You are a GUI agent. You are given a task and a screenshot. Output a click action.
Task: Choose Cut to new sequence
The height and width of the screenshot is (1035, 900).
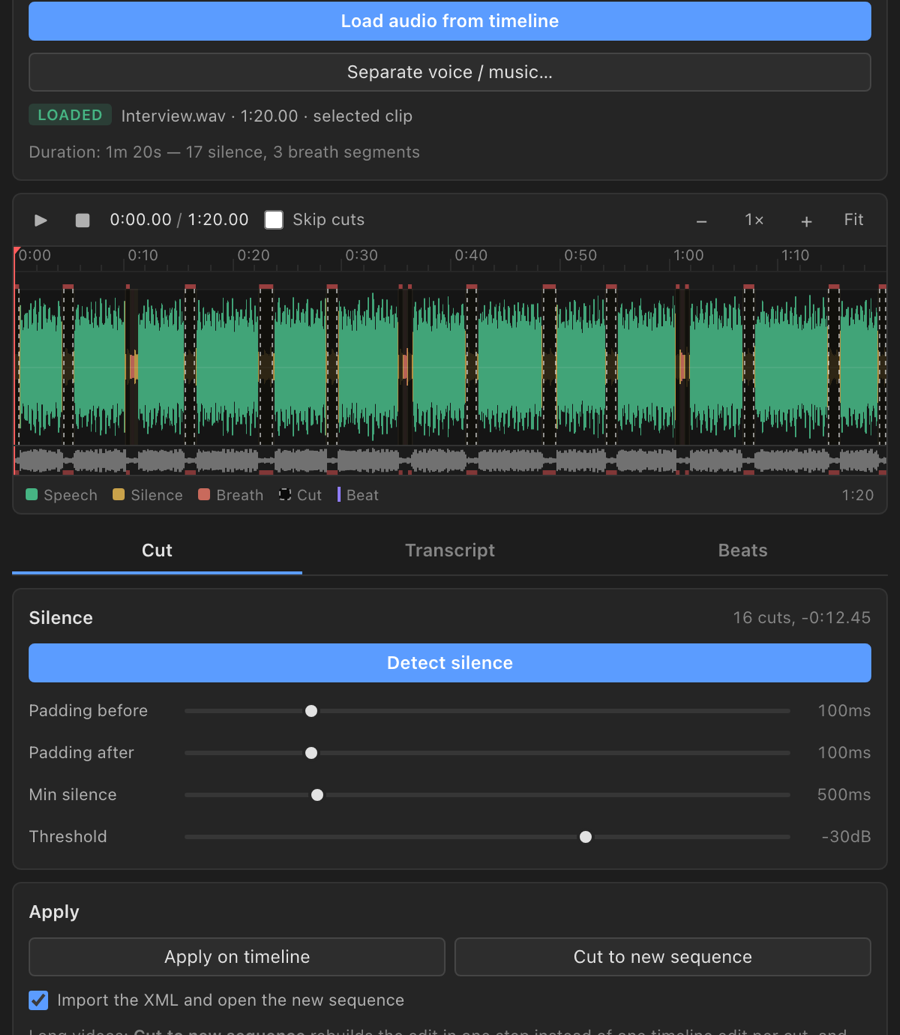(662, 956)
